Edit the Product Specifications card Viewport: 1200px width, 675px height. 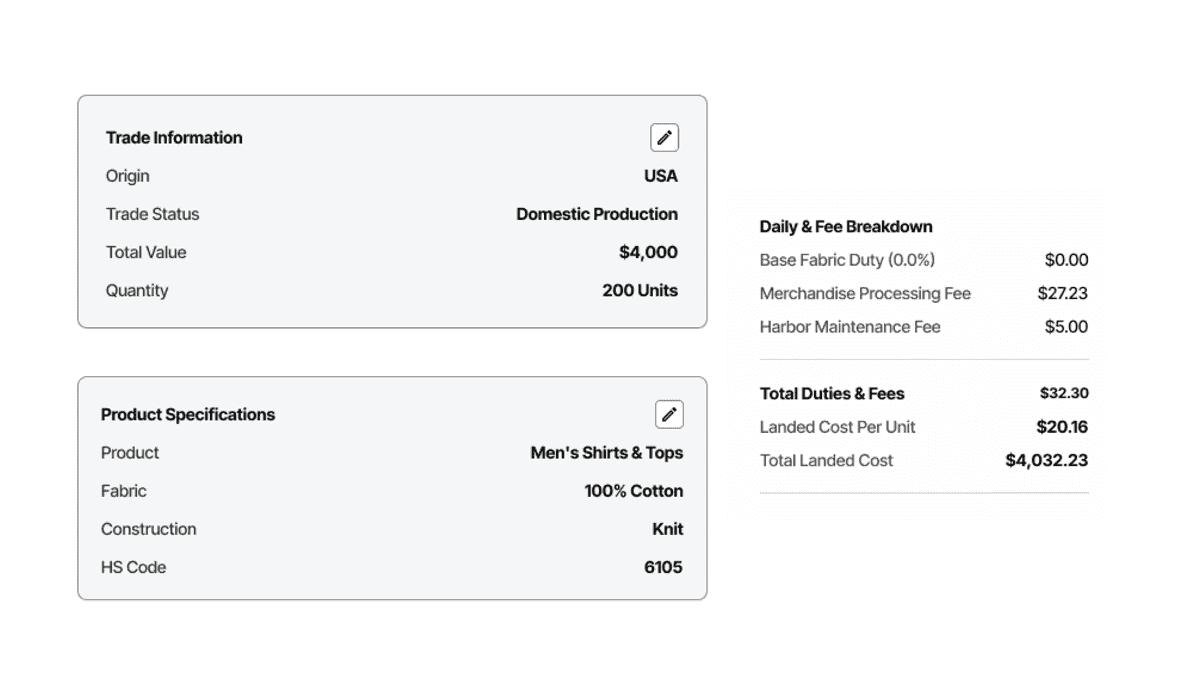click(x=669, y=414)
